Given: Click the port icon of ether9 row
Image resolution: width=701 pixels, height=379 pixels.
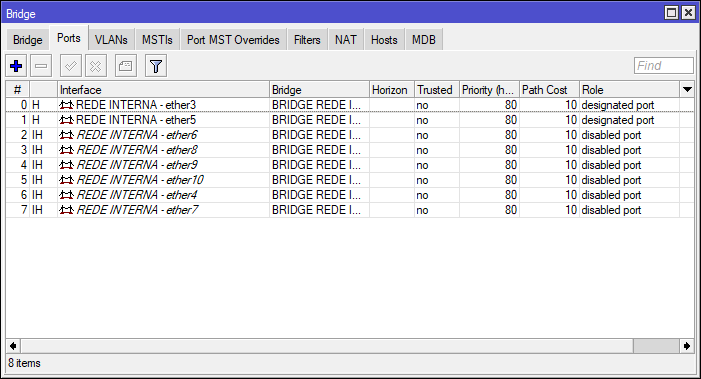Looking at the screenshot, I should pyautogui.click(x=66, y=165).
